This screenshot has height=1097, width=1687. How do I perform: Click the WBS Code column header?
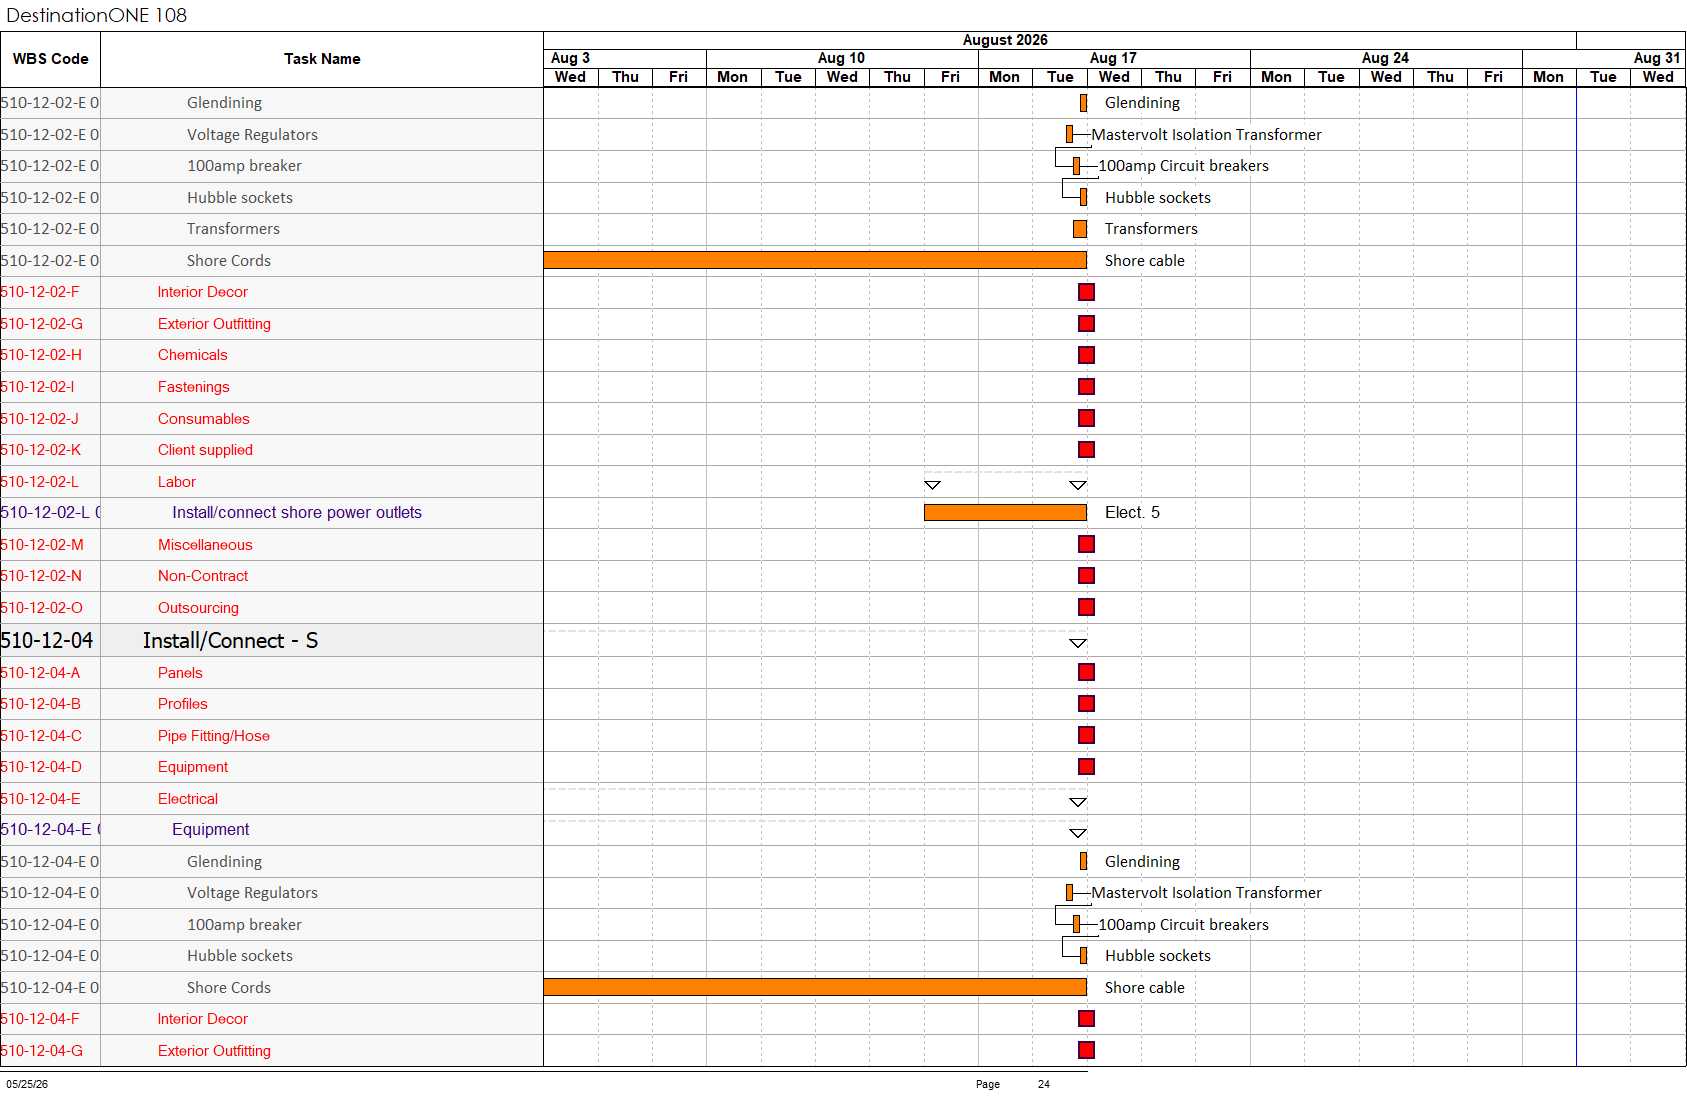(50, 59)
